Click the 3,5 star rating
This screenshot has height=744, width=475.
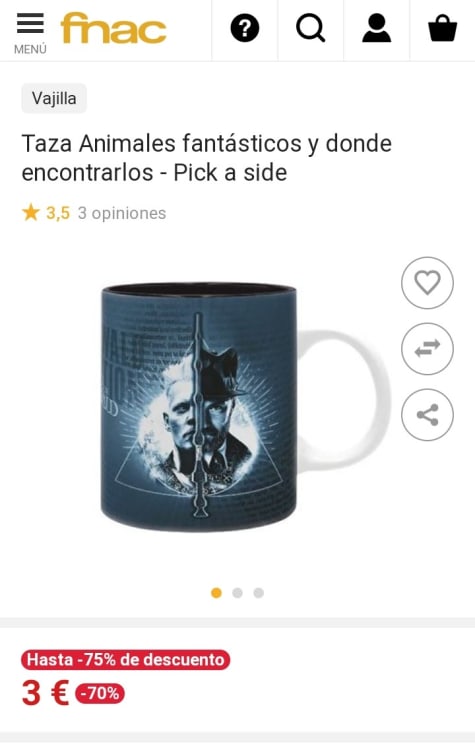[46, 213]
